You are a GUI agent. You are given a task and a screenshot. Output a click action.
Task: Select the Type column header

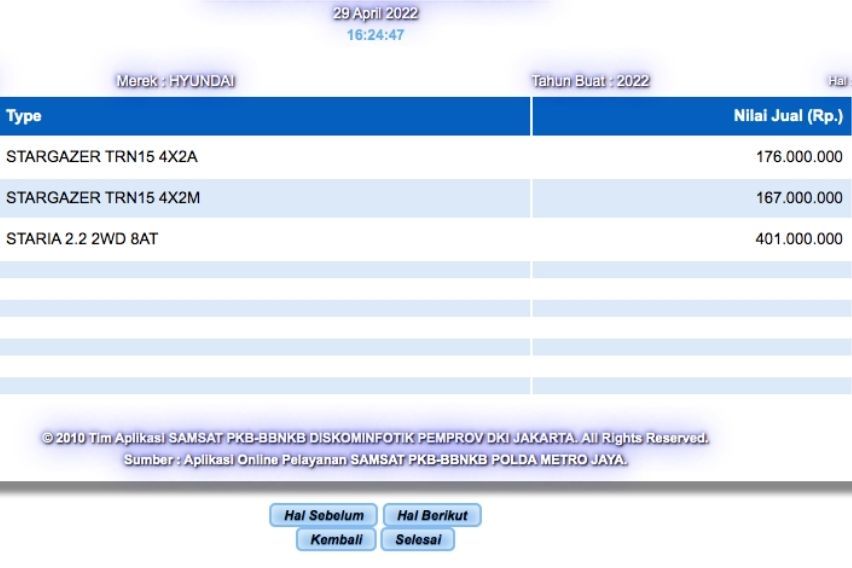[x=24, y=116]
